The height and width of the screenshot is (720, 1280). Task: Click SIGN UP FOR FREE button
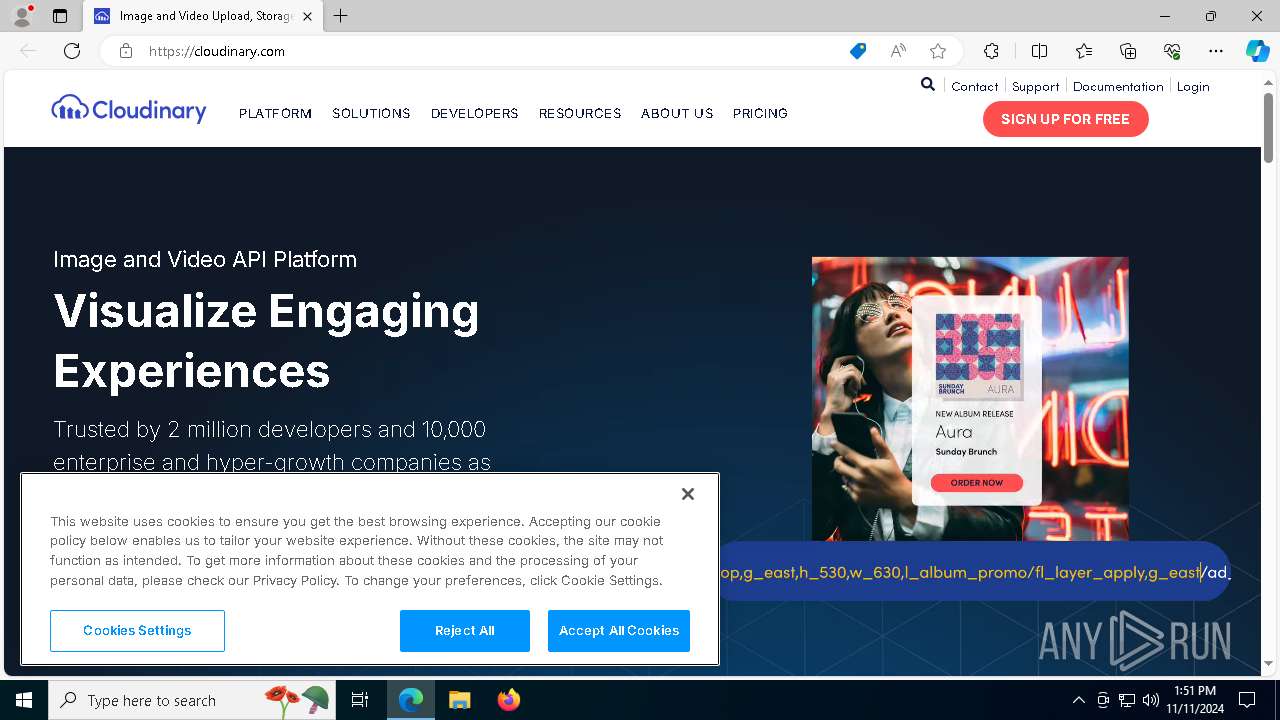[x=1065, y=119]
